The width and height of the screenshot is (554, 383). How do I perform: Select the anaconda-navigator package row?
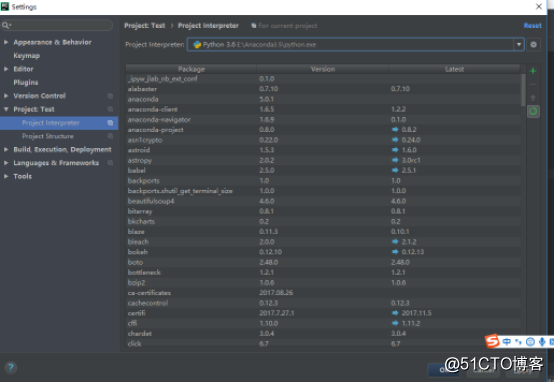coord(323,120)
